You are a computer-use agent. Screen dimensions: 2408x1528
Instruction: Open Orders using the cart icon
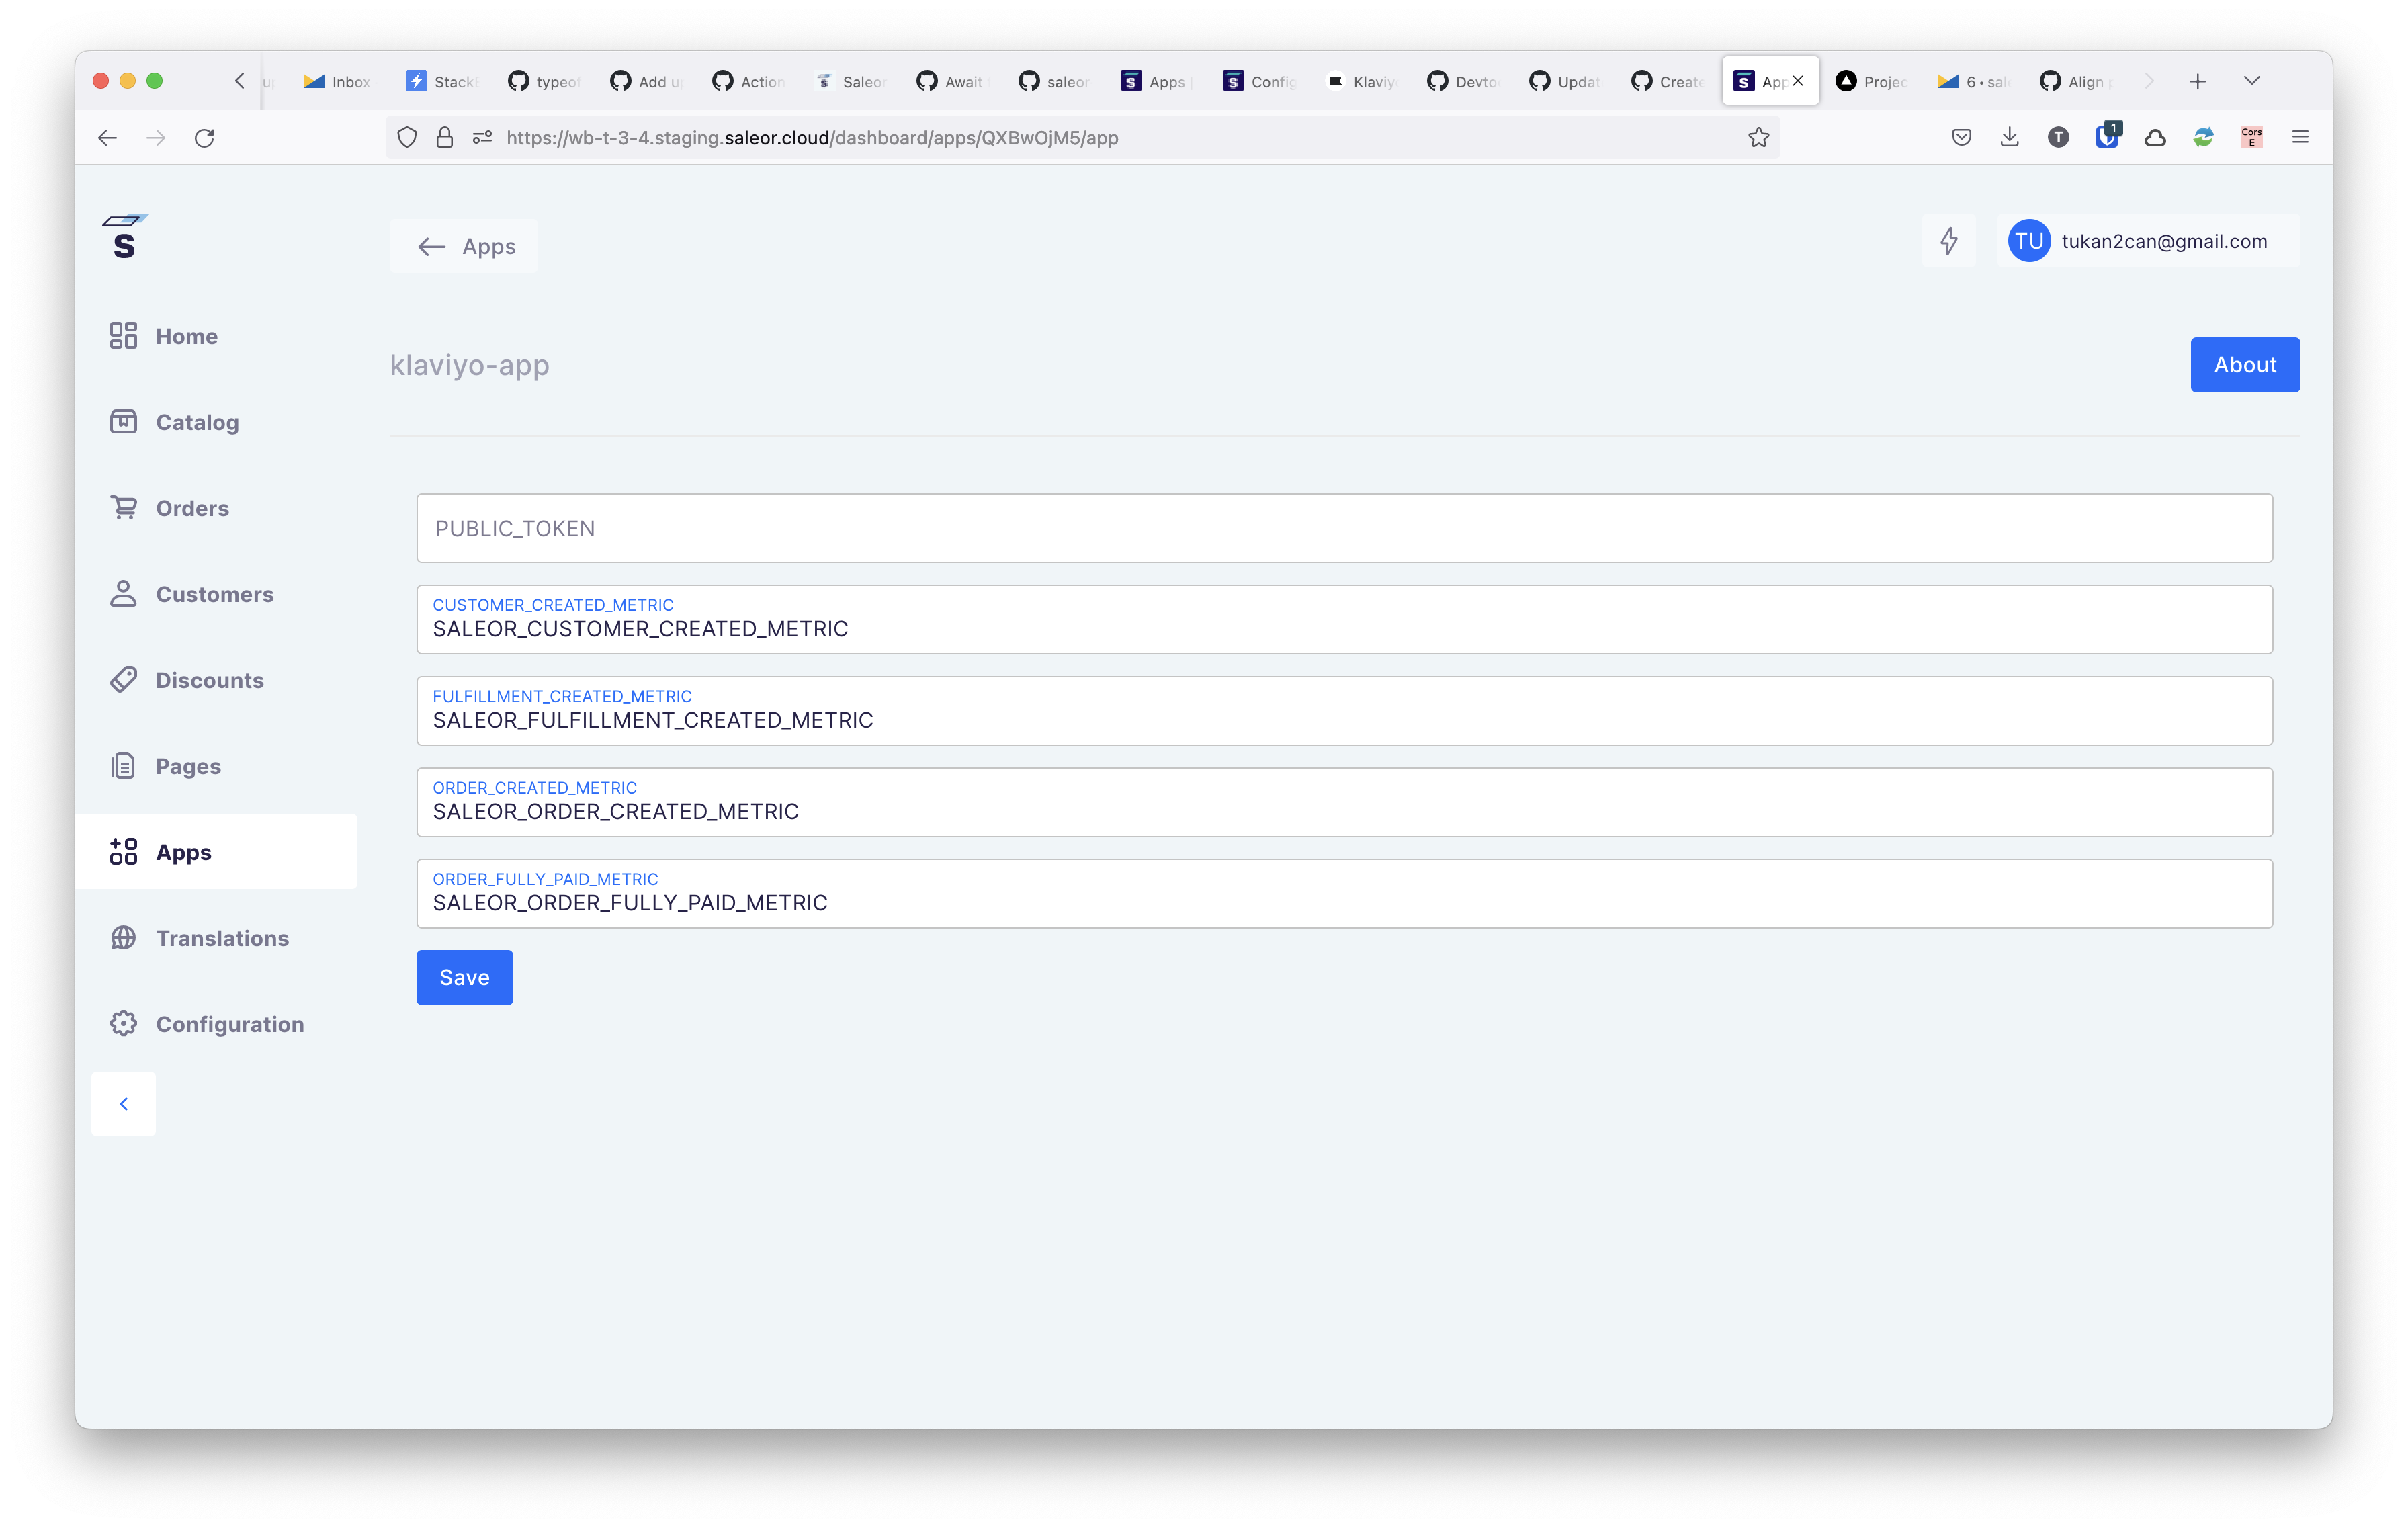(x=123, y=508)
